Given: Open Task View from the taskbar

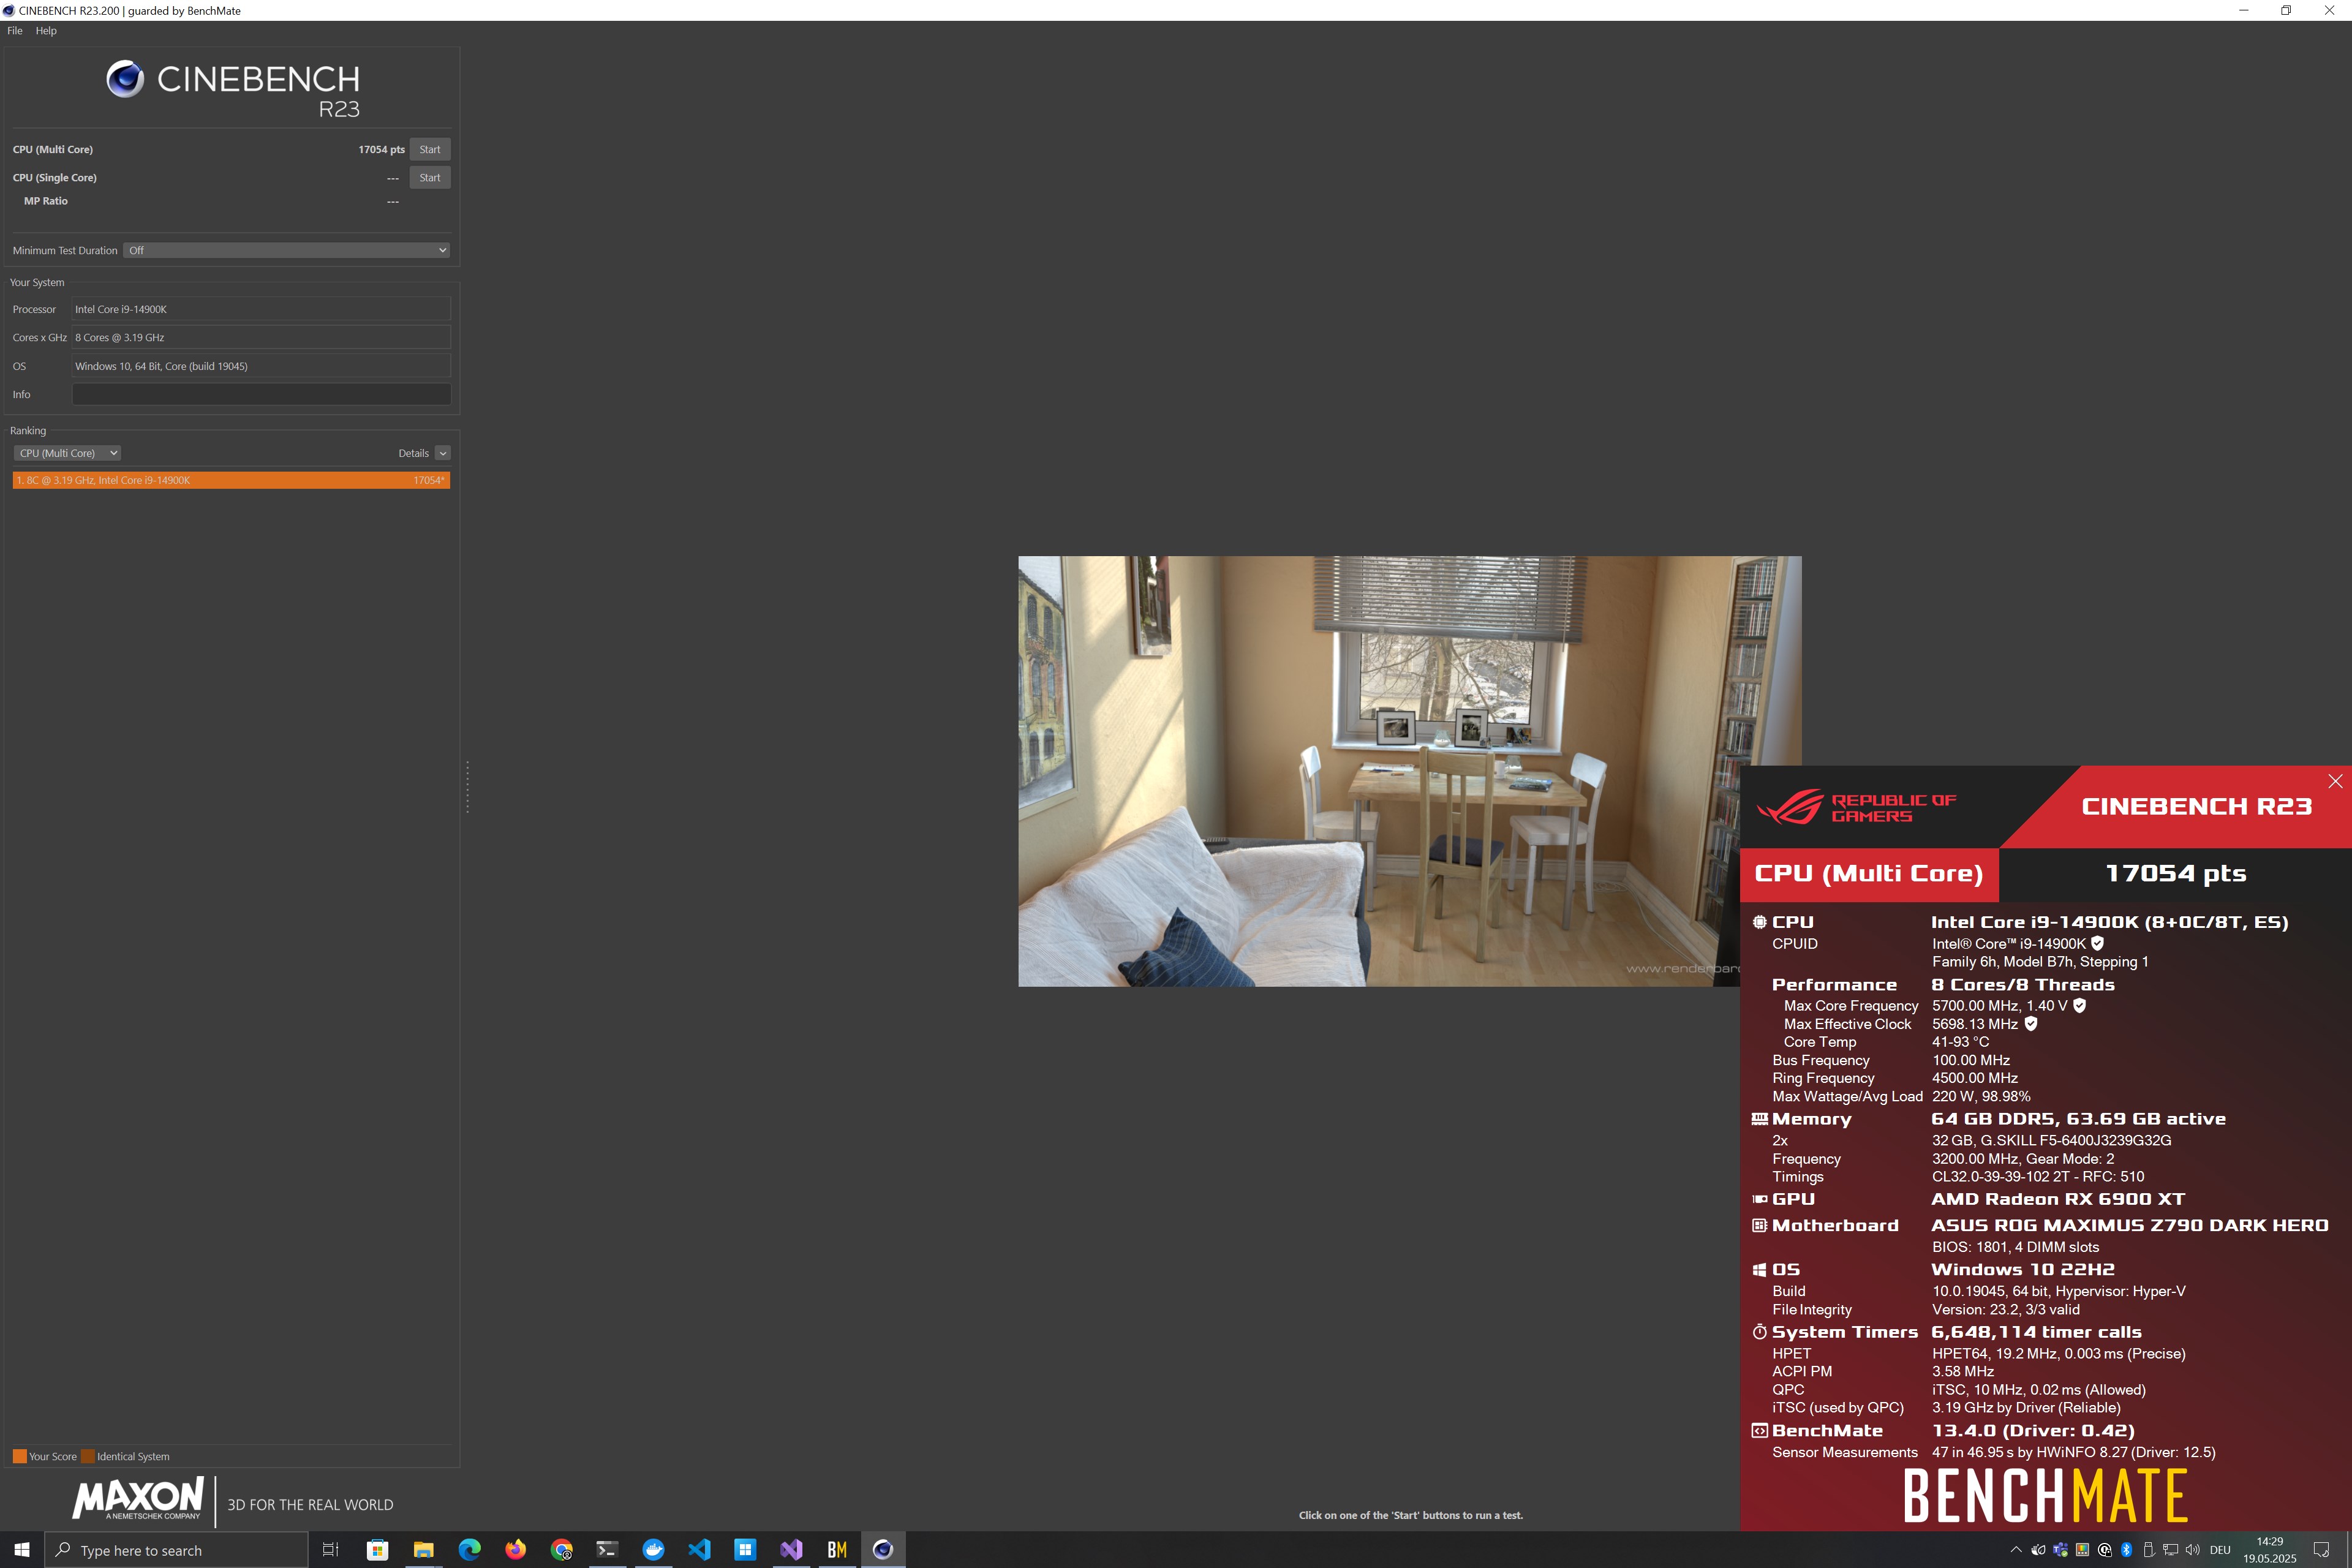Looking at the screenshot, I should click(x=331, y=1550).
